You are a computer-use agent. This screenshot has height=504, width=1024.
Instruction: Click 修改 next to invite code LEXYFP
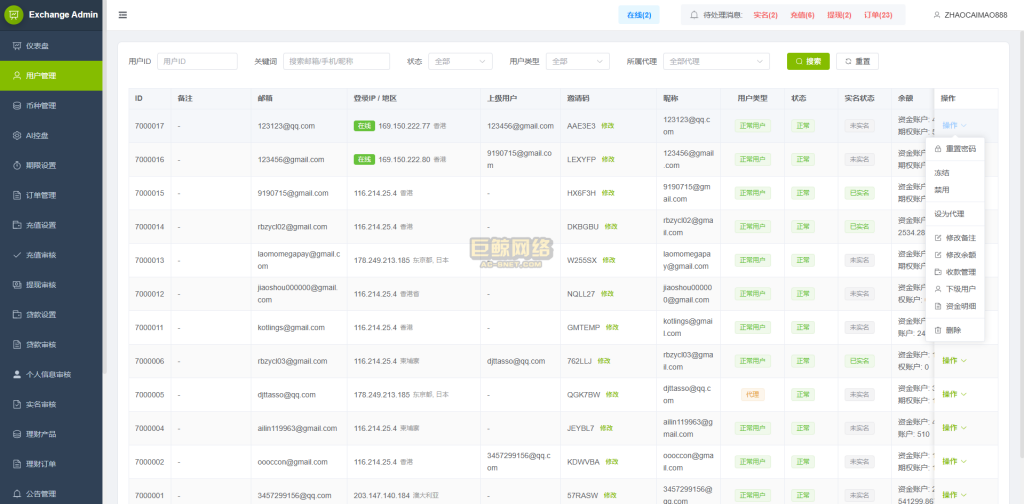[608, 159]
